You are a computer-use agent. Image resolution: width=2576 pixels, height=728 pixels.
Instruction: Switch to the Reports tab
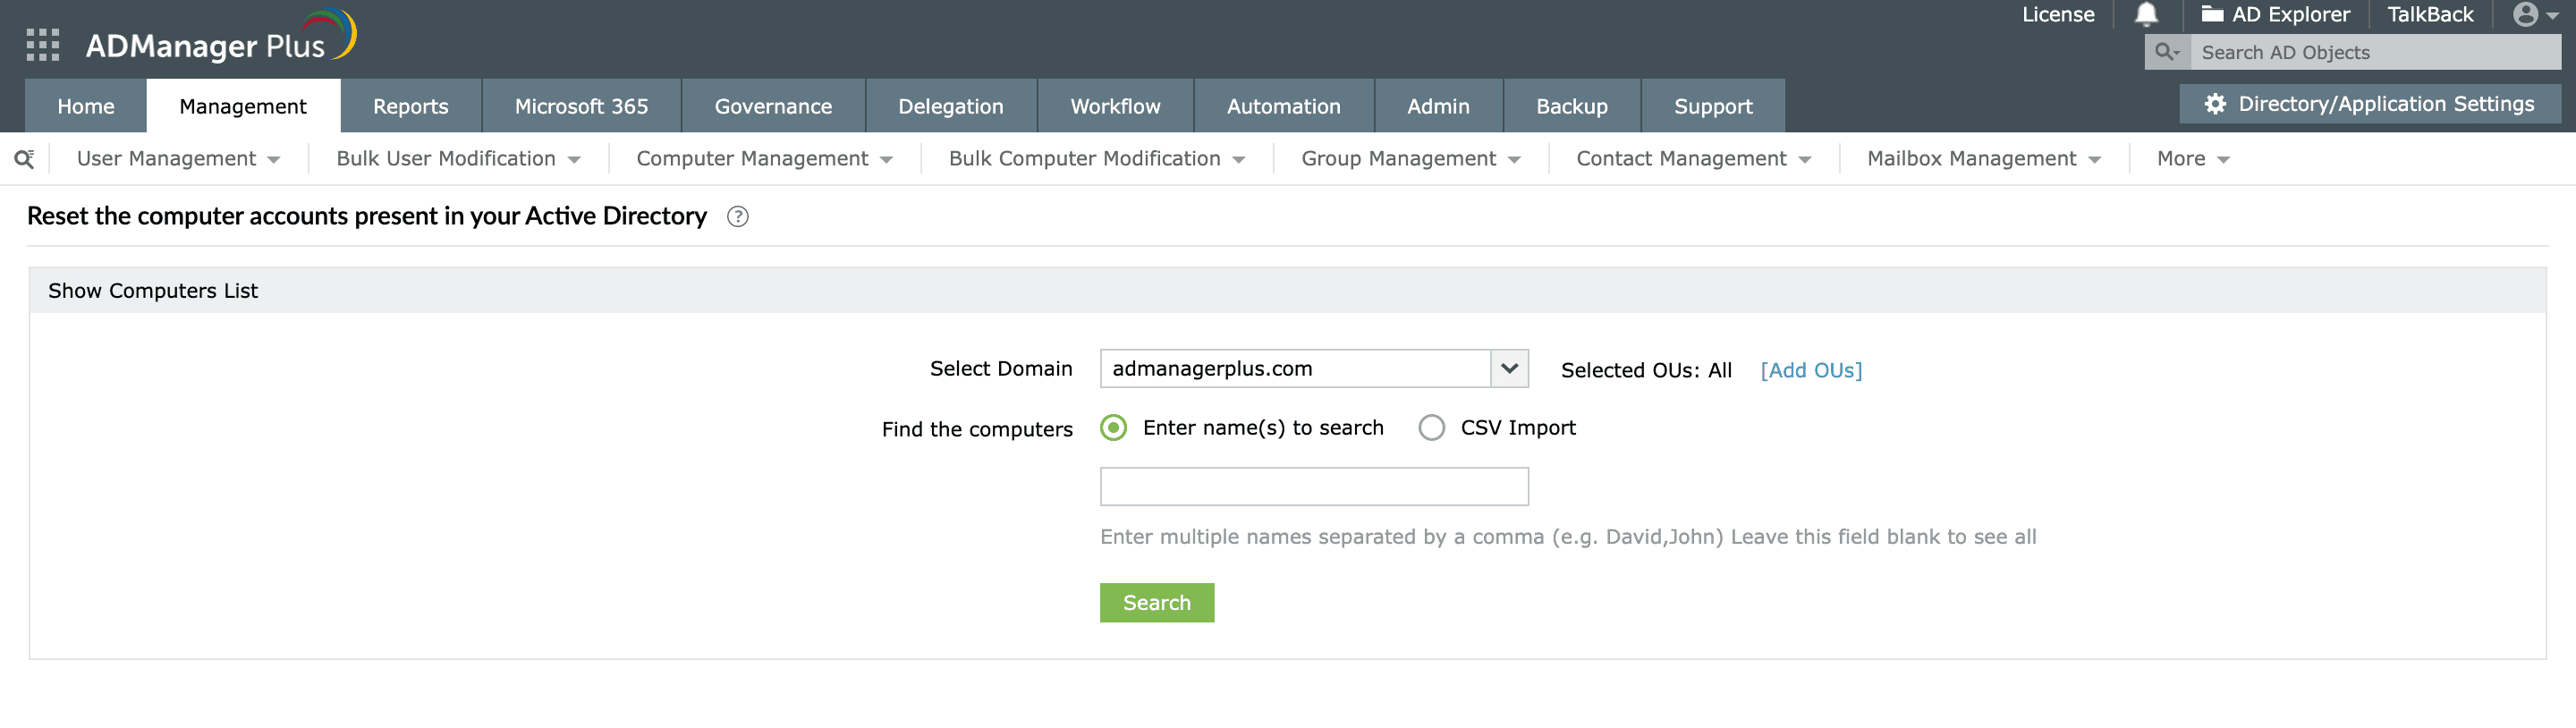click(x=410, y=106)
